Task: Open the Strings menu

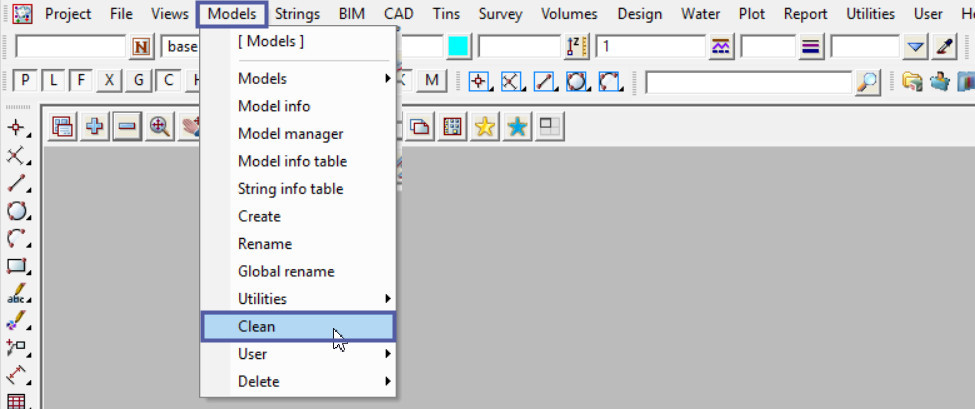Action: 299,14
